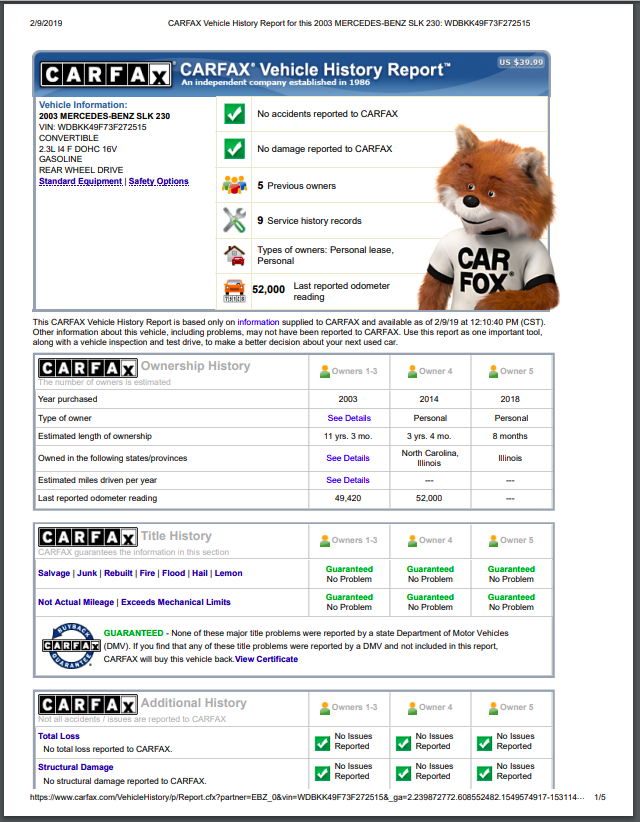Click the green checkmark beside No damage reported
640x822 pixels.
tap(234, 149)
